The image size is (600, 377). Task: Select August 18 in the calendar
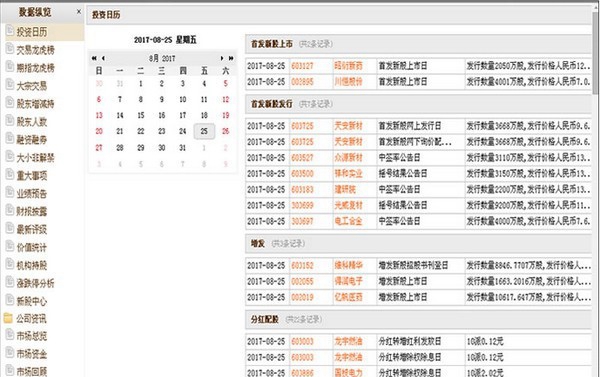[x=204, y=115]
